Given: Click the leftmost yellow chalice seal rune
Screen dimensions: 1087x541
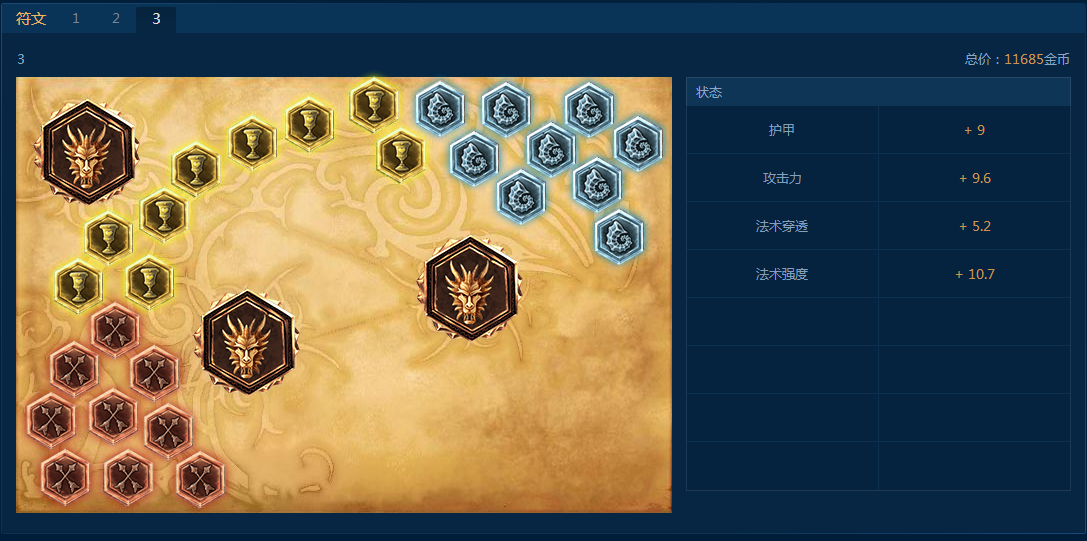Looking at the screenshot, I should point(79,286).
